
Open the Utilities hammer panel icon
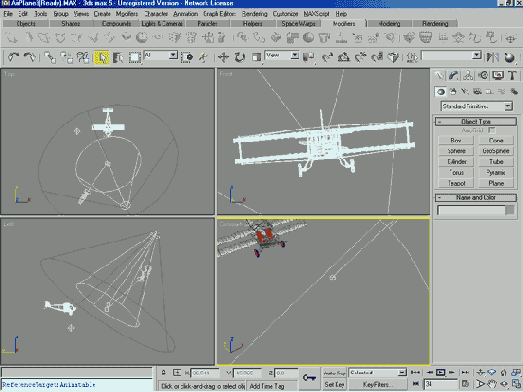[512, 75]
